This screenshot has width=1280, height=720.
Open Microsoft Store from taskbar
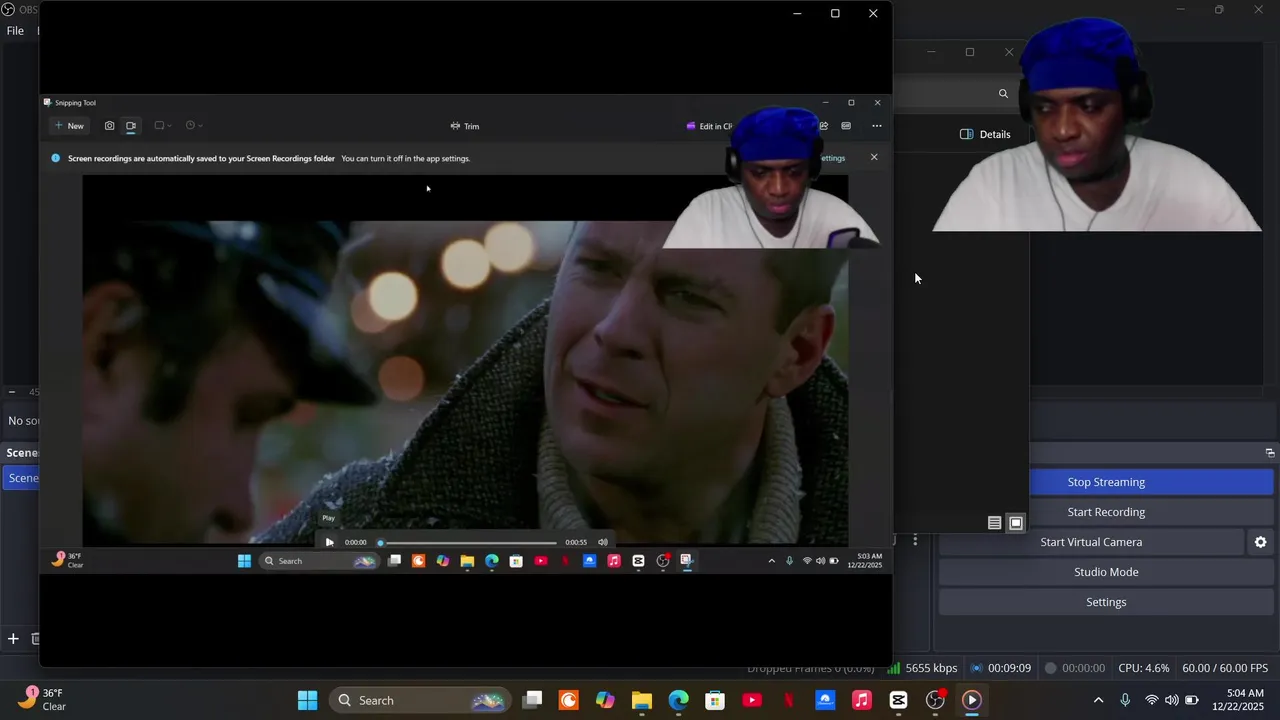pos(715,700)
